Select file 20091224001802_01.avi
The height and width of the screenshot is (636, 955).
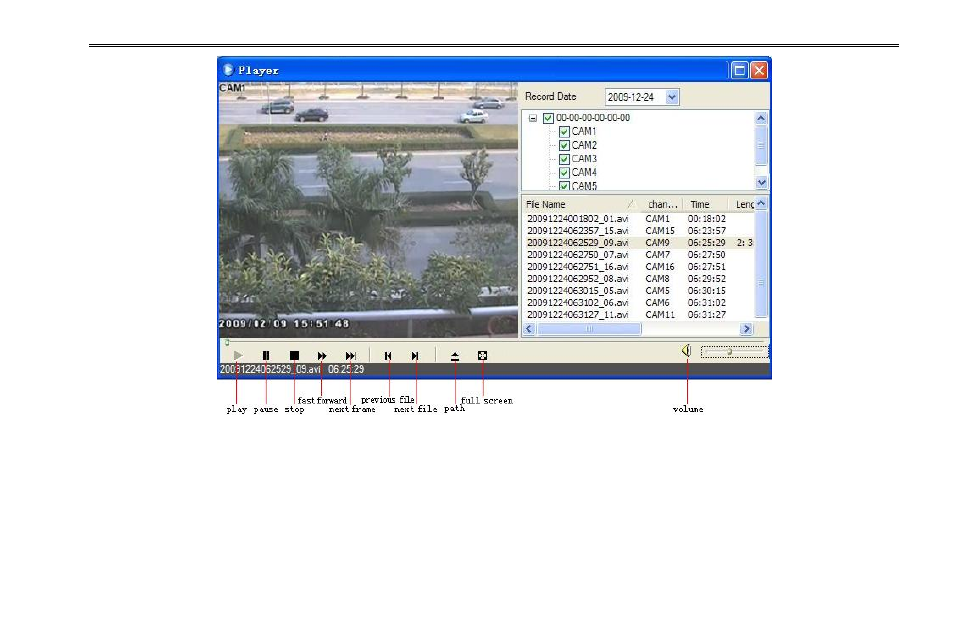(577, 219)
